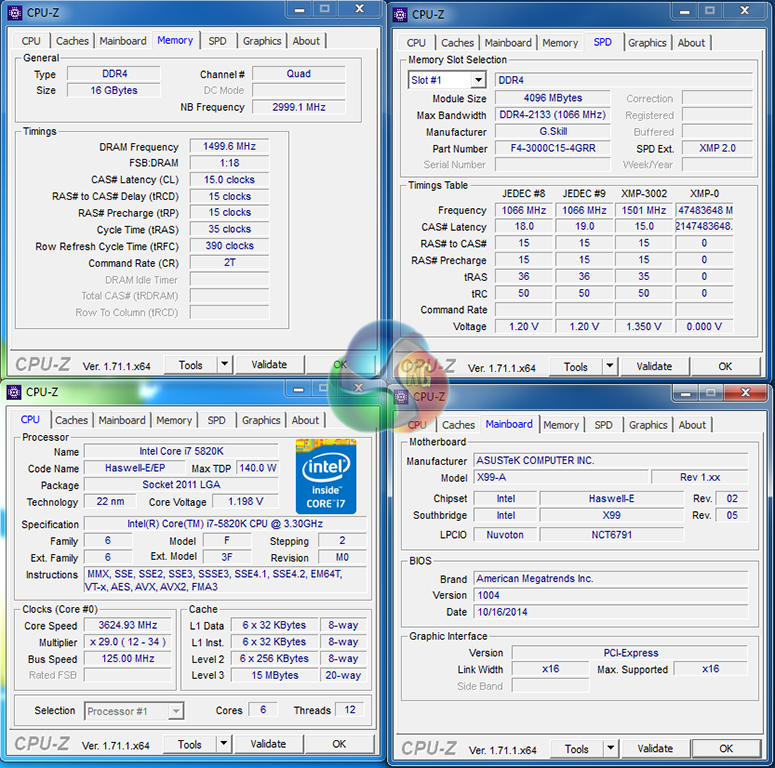Click OK button in the processor window
This screenshot has height=768, width=775.
(339, 744)
